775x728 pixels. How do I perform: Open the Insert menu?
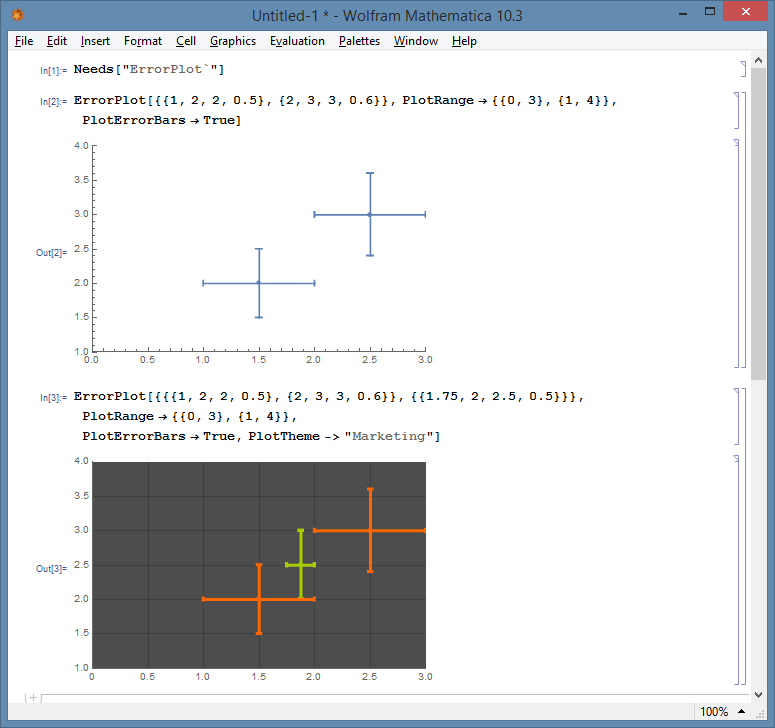(95, 41)
